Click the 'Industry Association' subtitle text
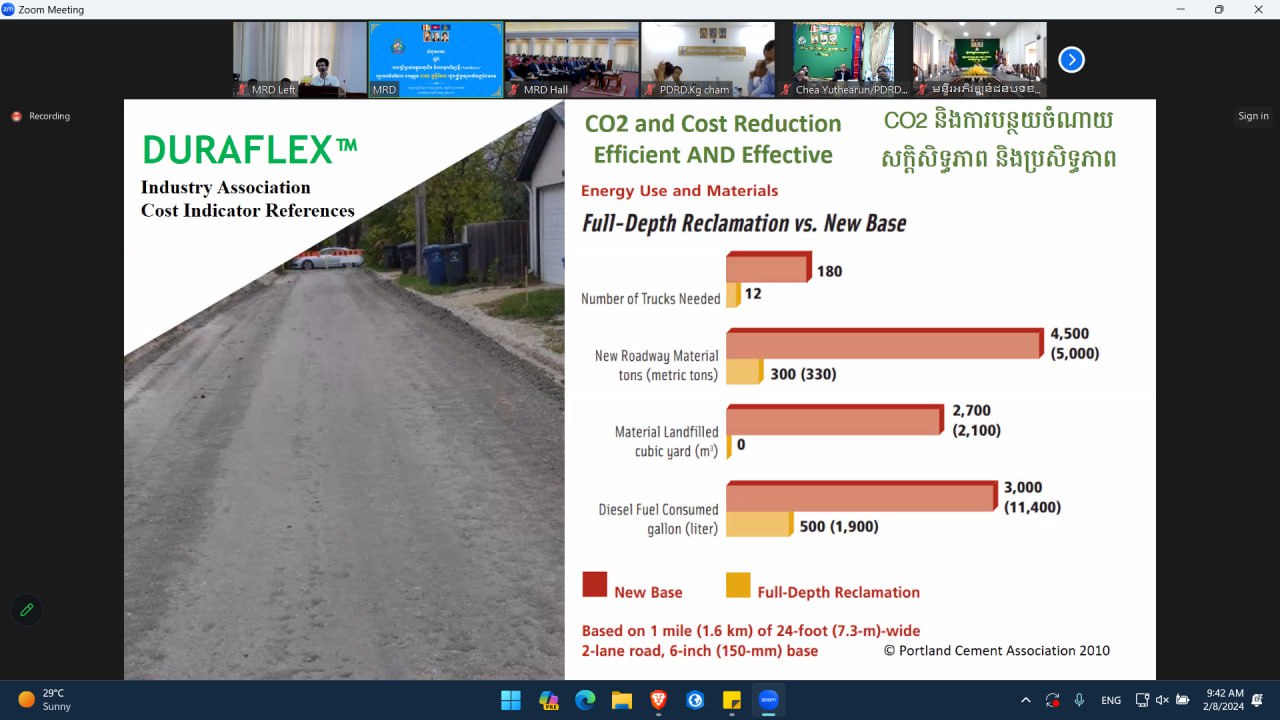Screen dimensions: 1280x720 [x=226, y=187]
